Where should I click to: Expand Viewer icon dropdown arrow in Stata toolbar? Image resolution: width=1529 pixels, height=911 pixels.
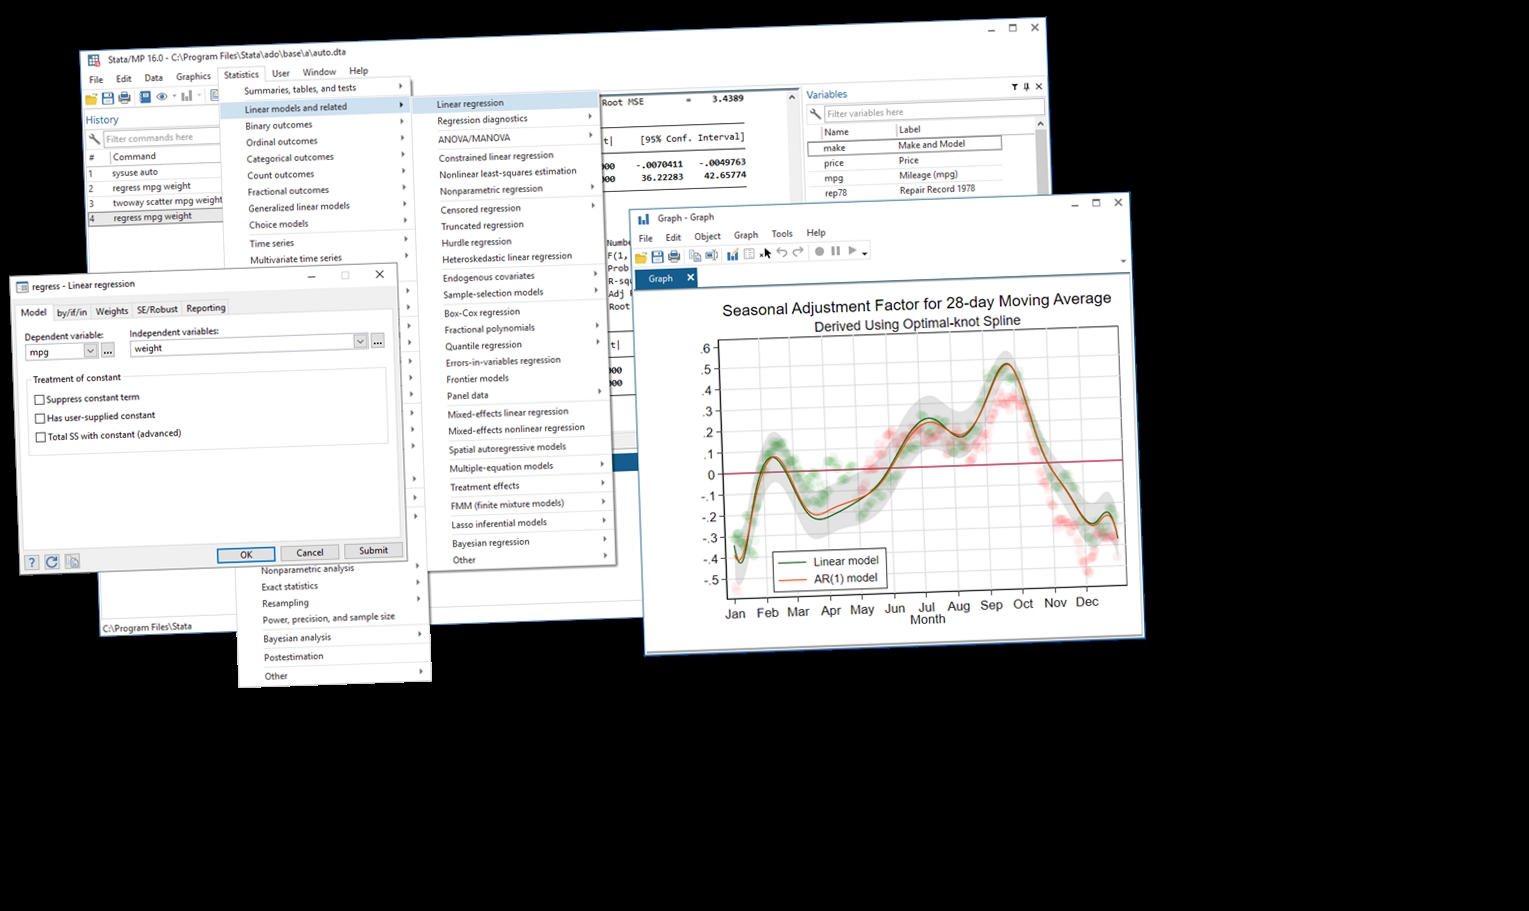click(174, 96)
